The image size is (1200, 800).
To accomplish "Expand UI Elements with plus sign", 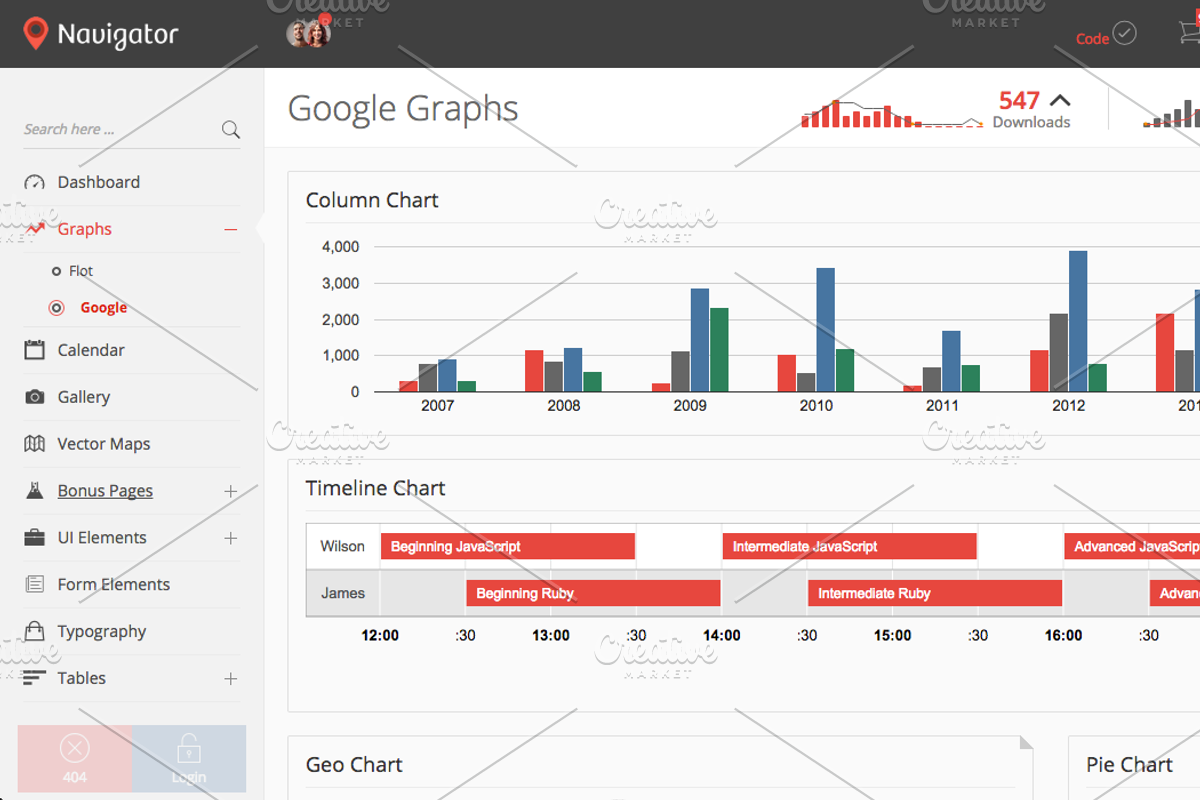I will point(231,538).
